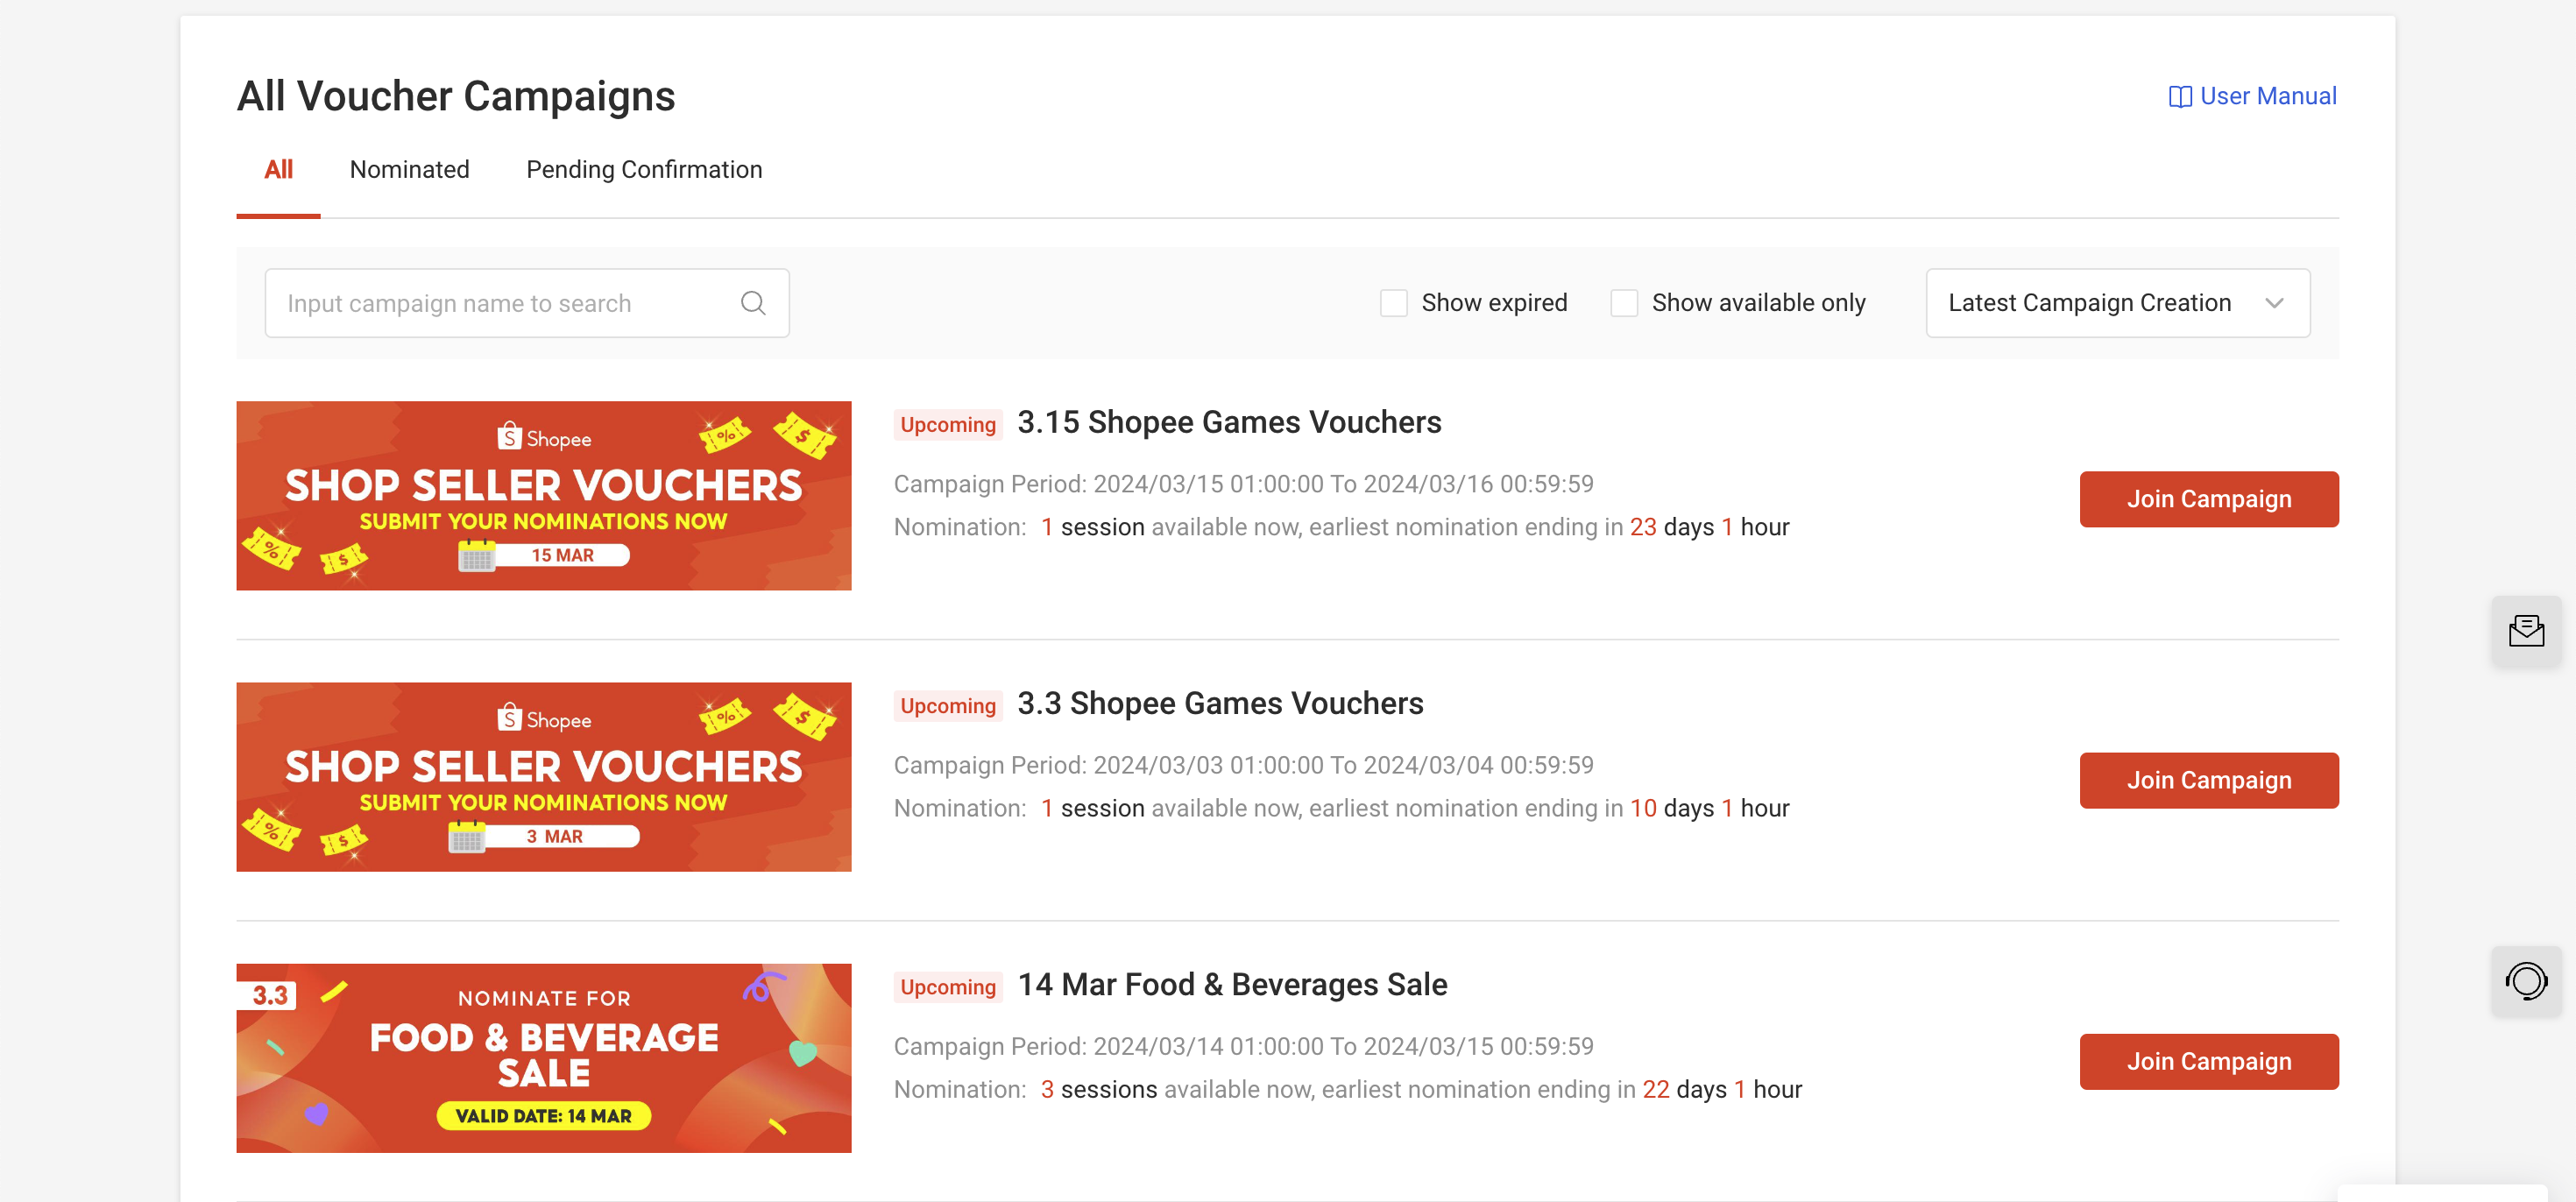Select the All tab
Screen dimensions: 2576x1202
278,170
